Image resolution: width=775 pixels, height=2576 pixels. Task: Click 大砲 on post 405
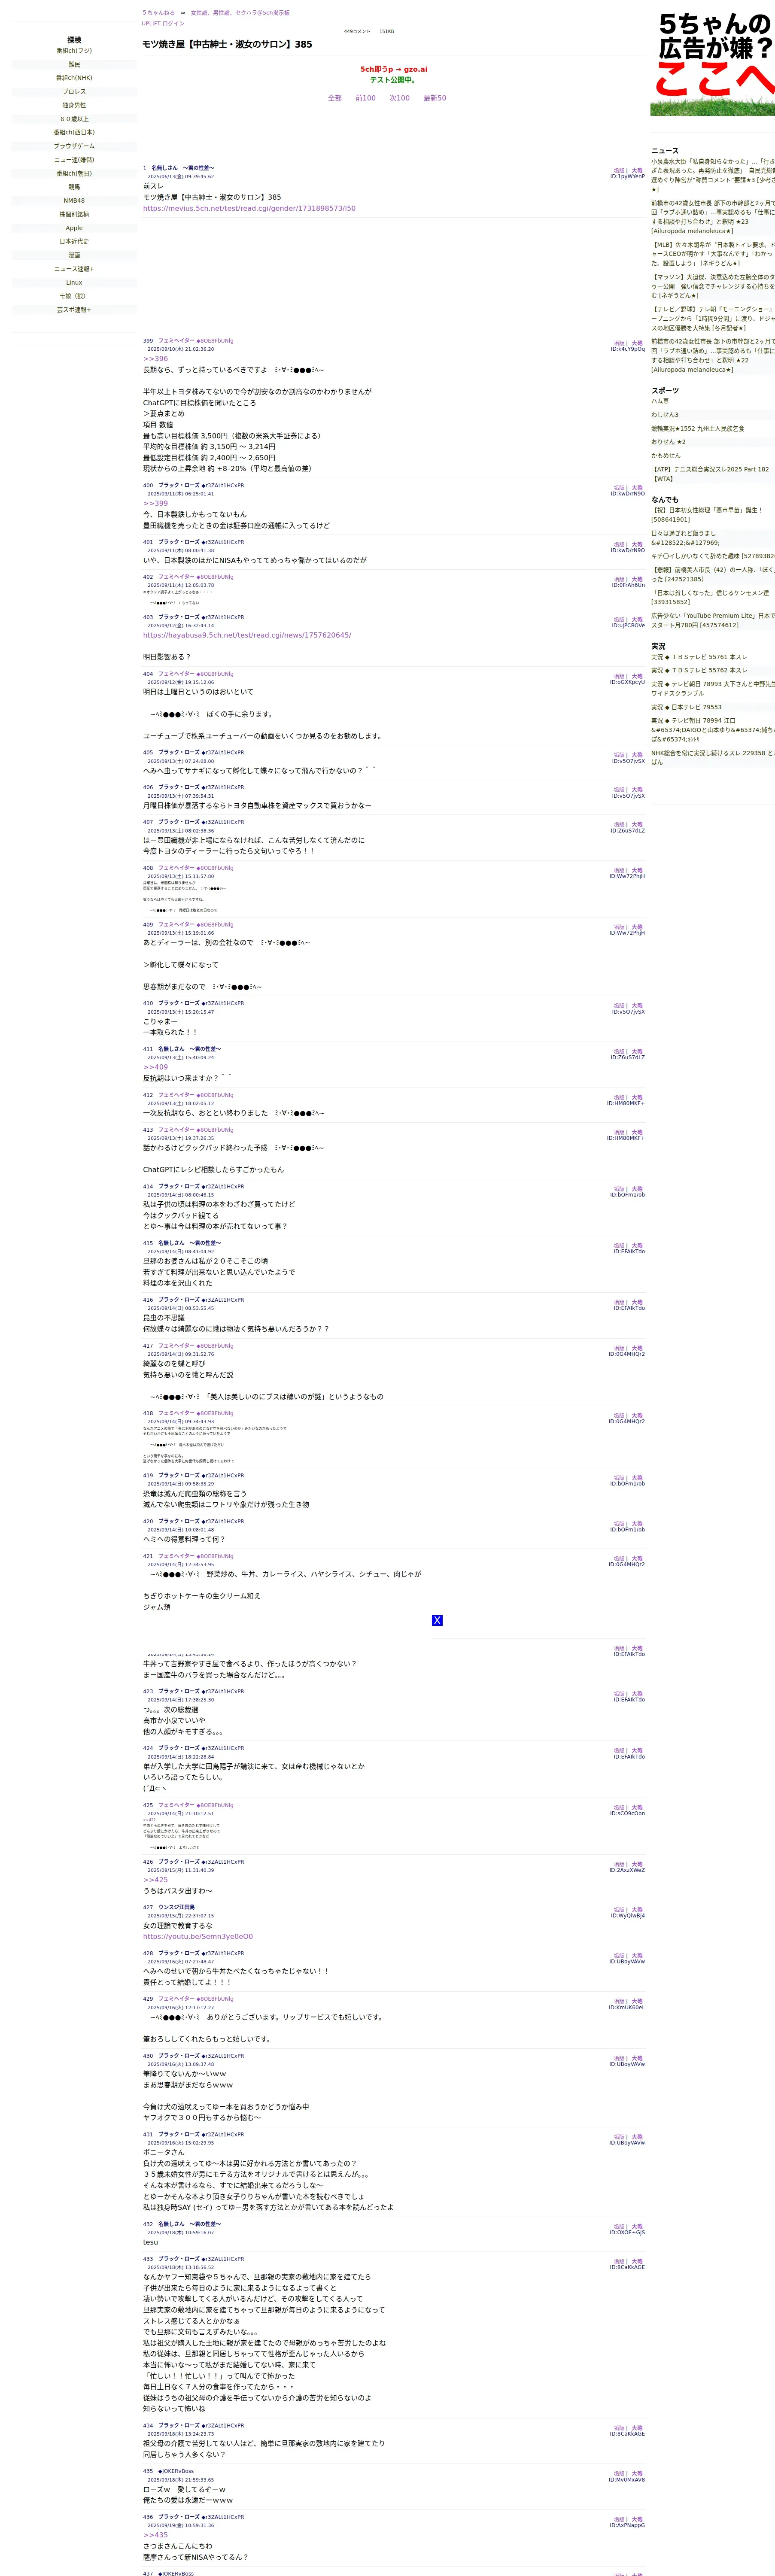coord(637,755)
